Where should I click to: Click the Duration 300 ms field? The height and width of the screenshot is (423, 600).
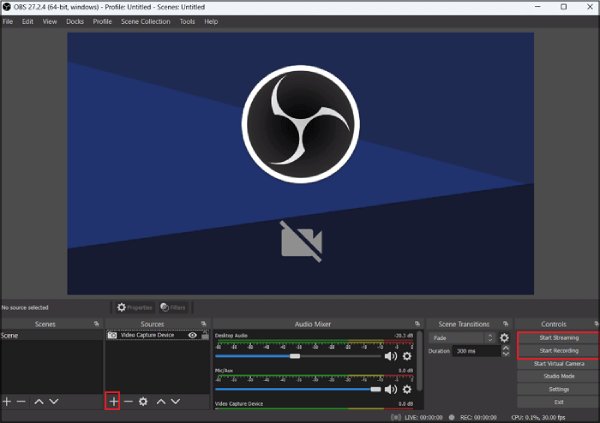pos(476,351)
